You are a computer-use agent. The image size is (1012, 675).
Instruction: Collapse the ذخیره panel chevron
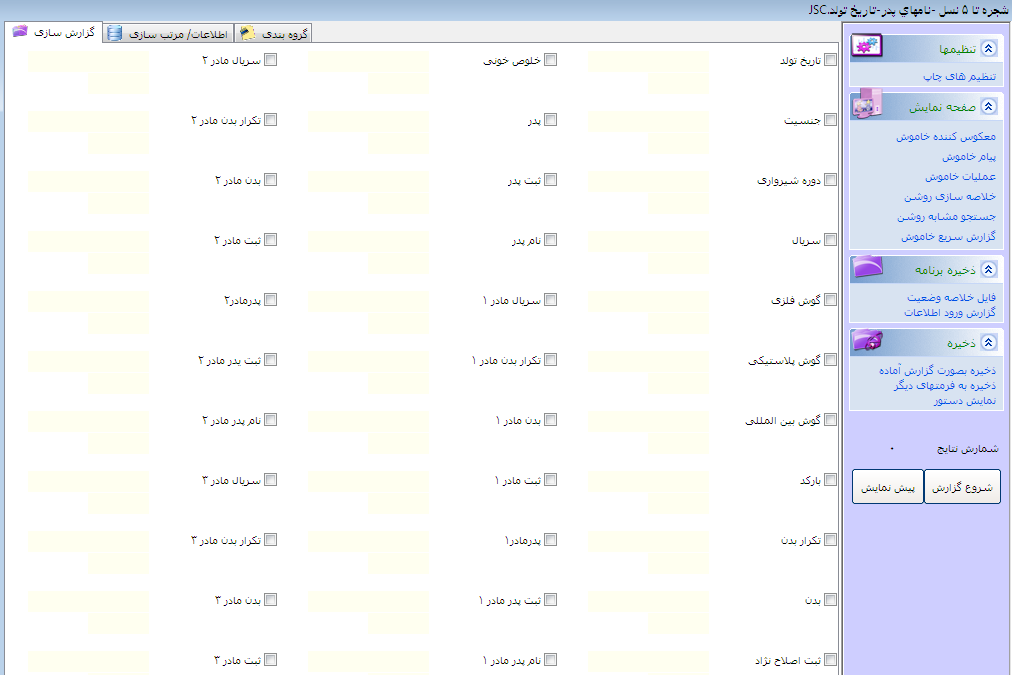pyautogui.click(x=988, y=343)
